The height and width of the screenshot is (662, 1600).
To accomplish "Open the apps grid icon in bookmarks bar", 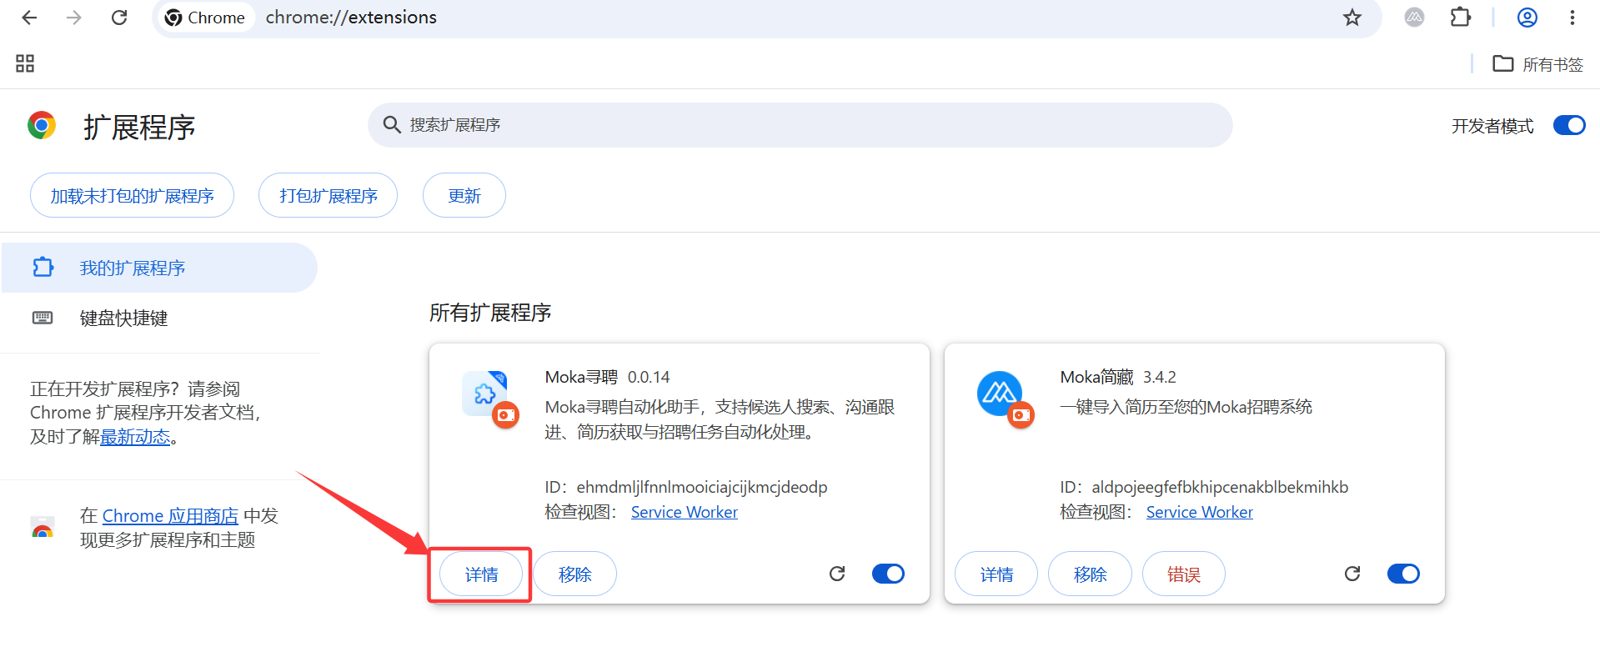I will (x=25, y=64).
